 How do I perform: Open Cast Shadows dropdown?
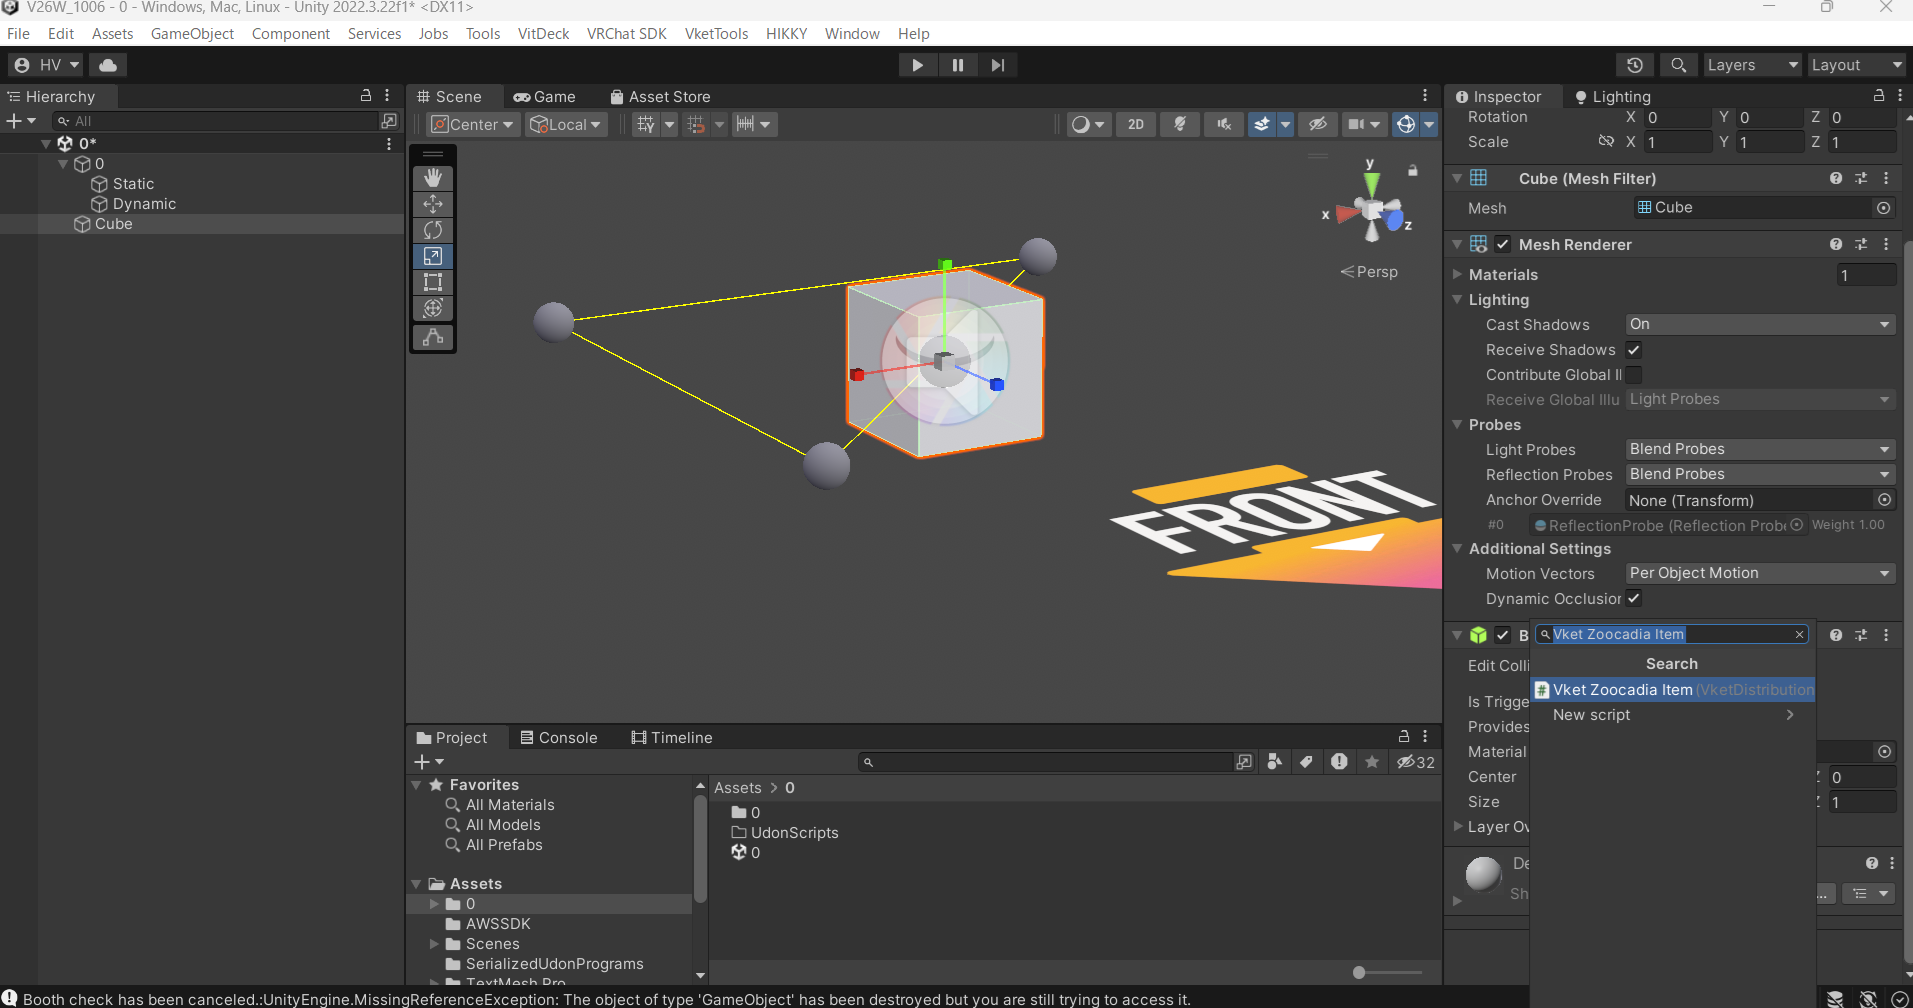1760,324
